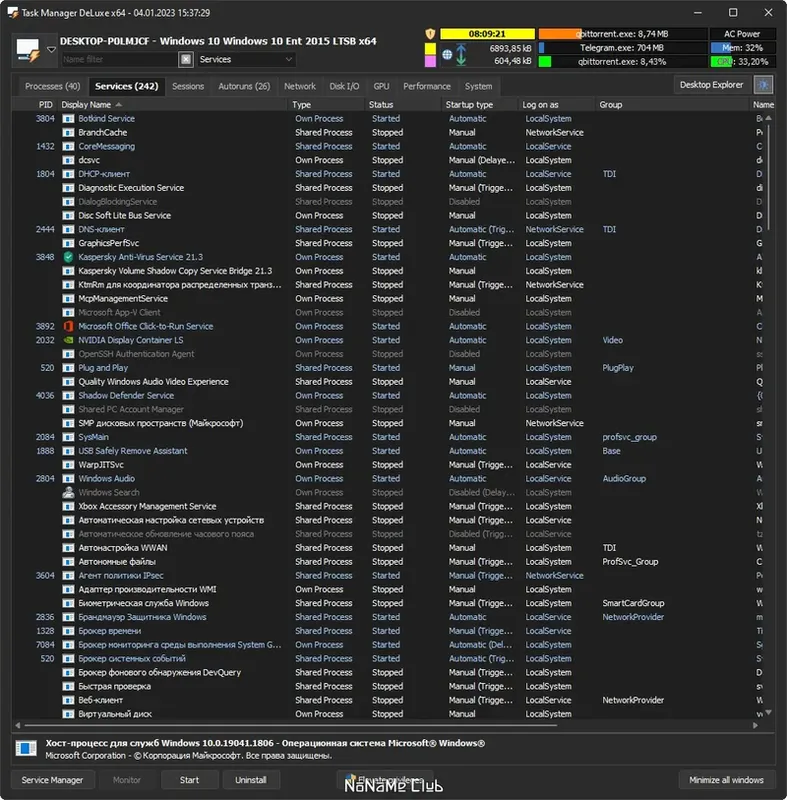Sort by Startup type column header
This screenshot has width=787, height=800.
[x=479, y=105]
